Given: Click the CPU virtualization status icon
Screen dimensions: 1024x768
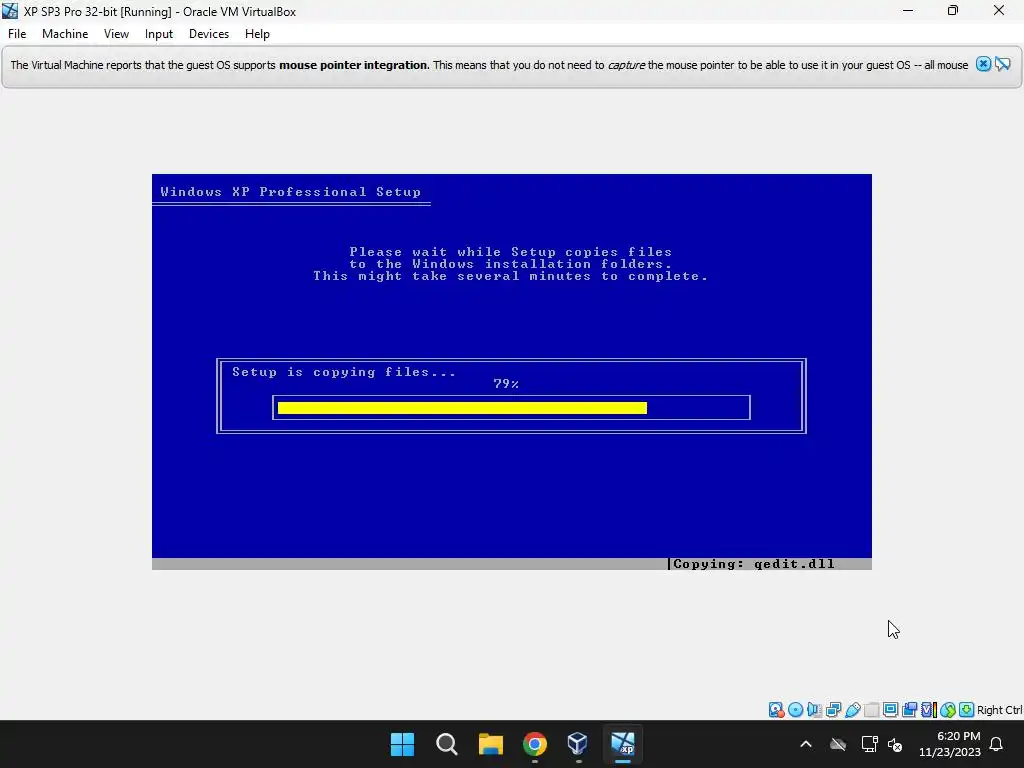Looking at the screenshot, I should pos(929,710).
